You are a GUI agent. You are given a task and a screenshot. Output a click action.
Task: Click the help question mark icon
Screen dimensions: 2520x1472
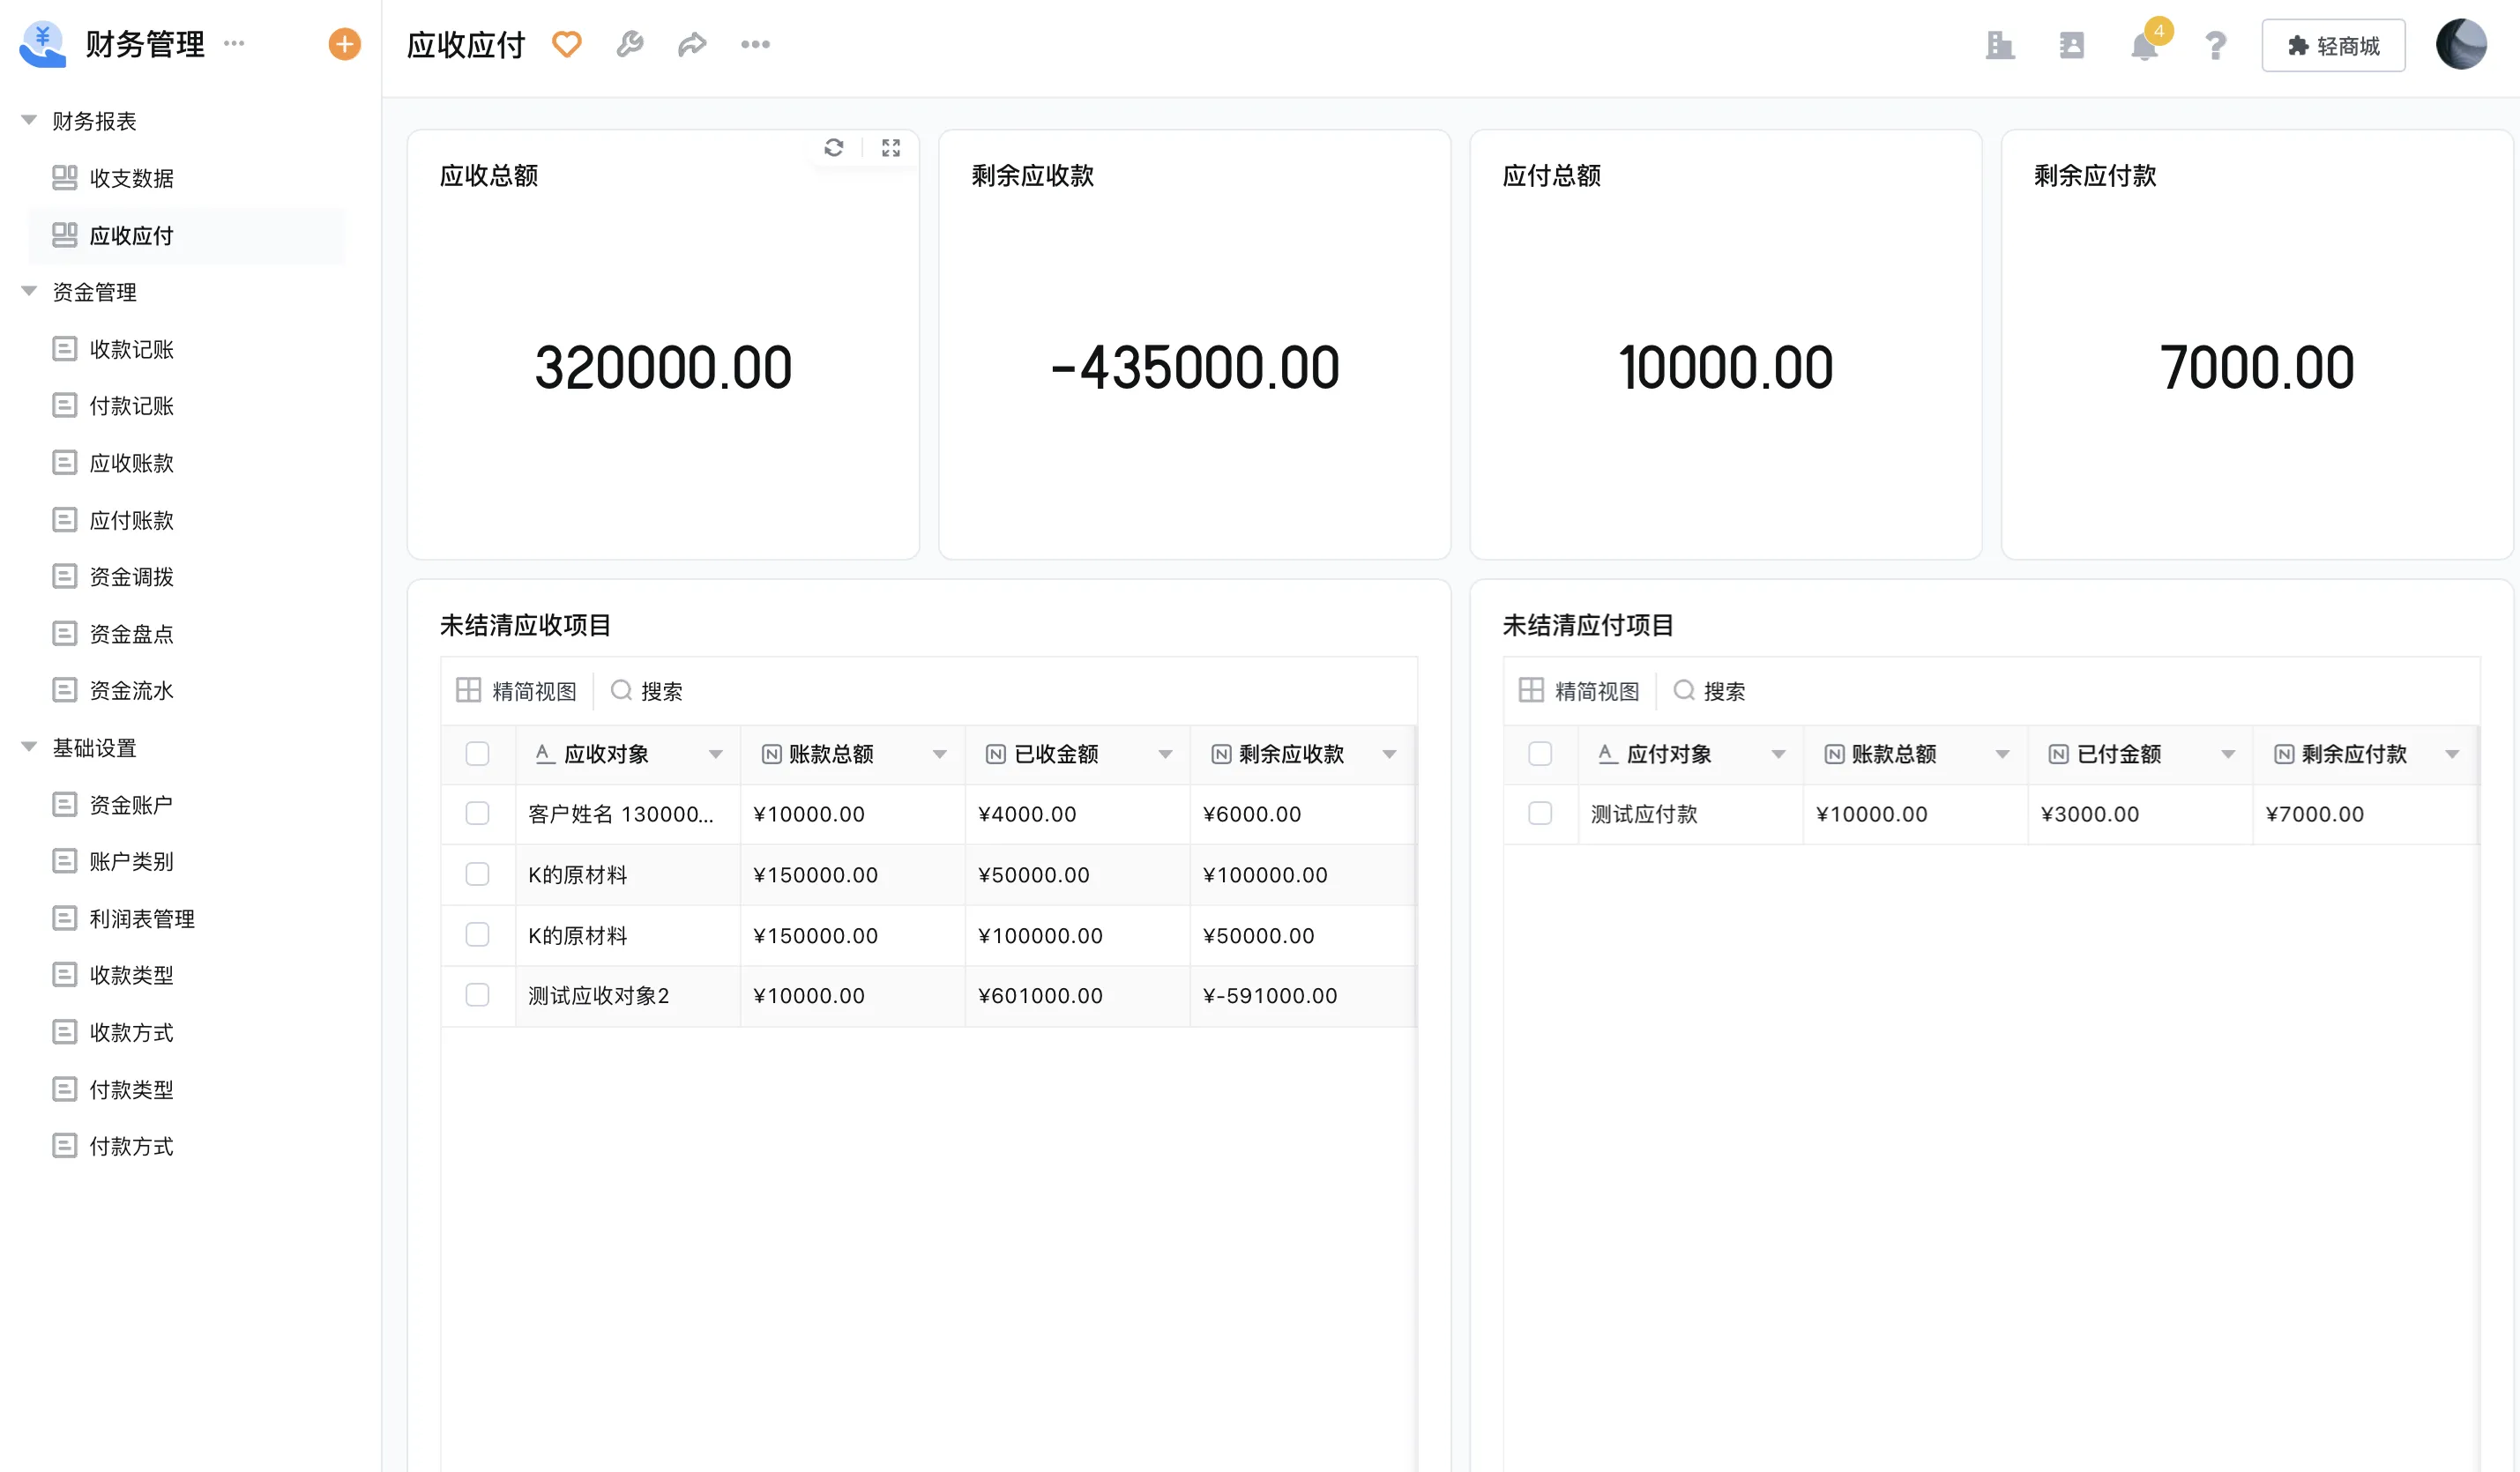tap(2215, 46)
